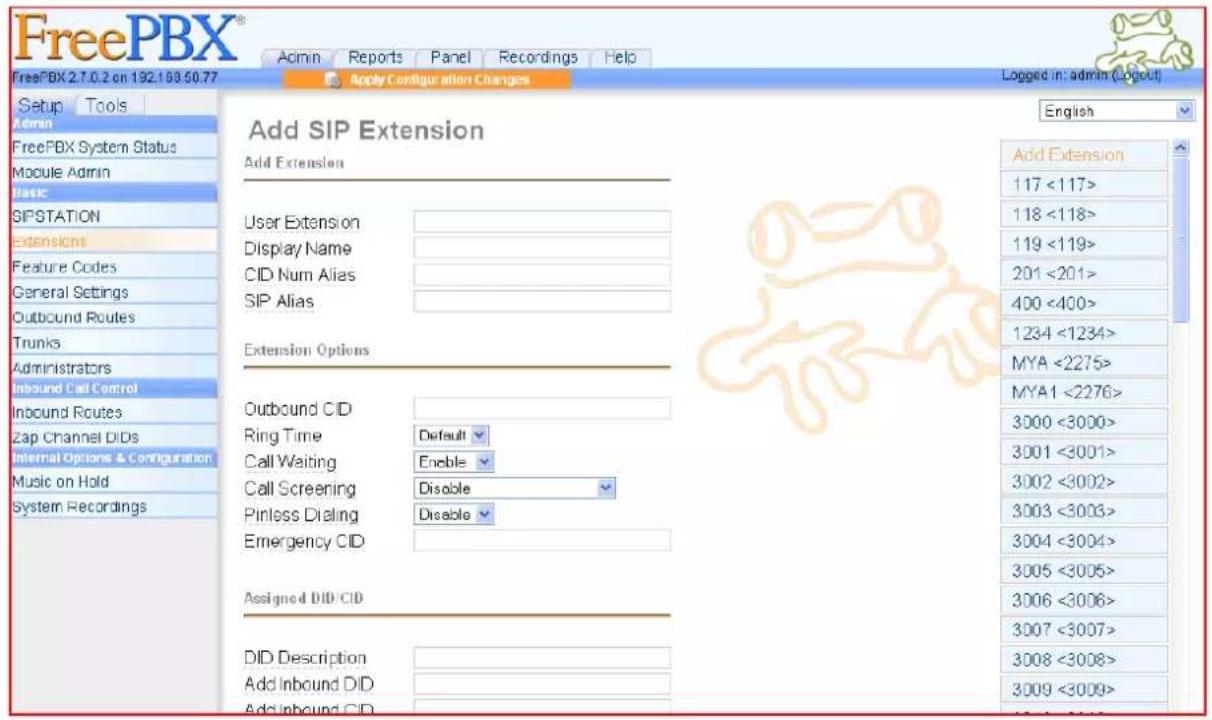Select extension 1234 <1234>
The width and height of the screenshot is (1212, 720).
[1083, 333]
